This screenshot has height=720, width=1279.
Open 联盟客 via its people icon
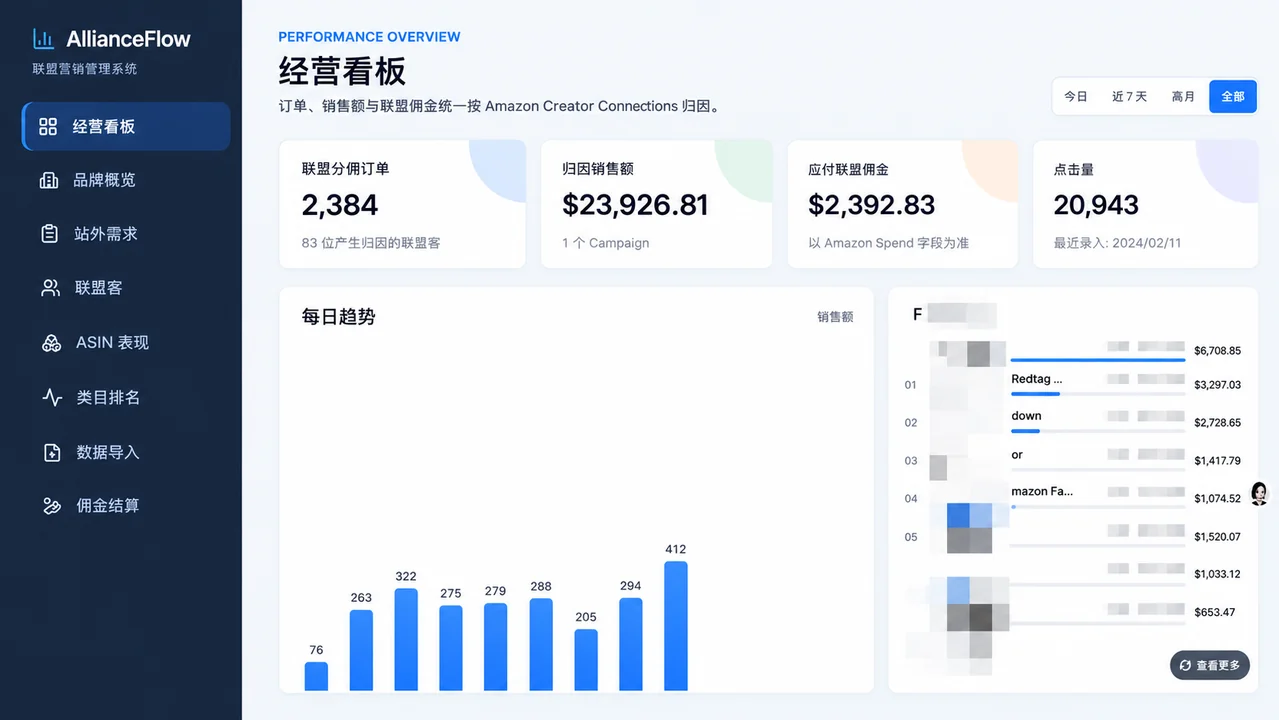pyautogui.click(x=50, y=288)
